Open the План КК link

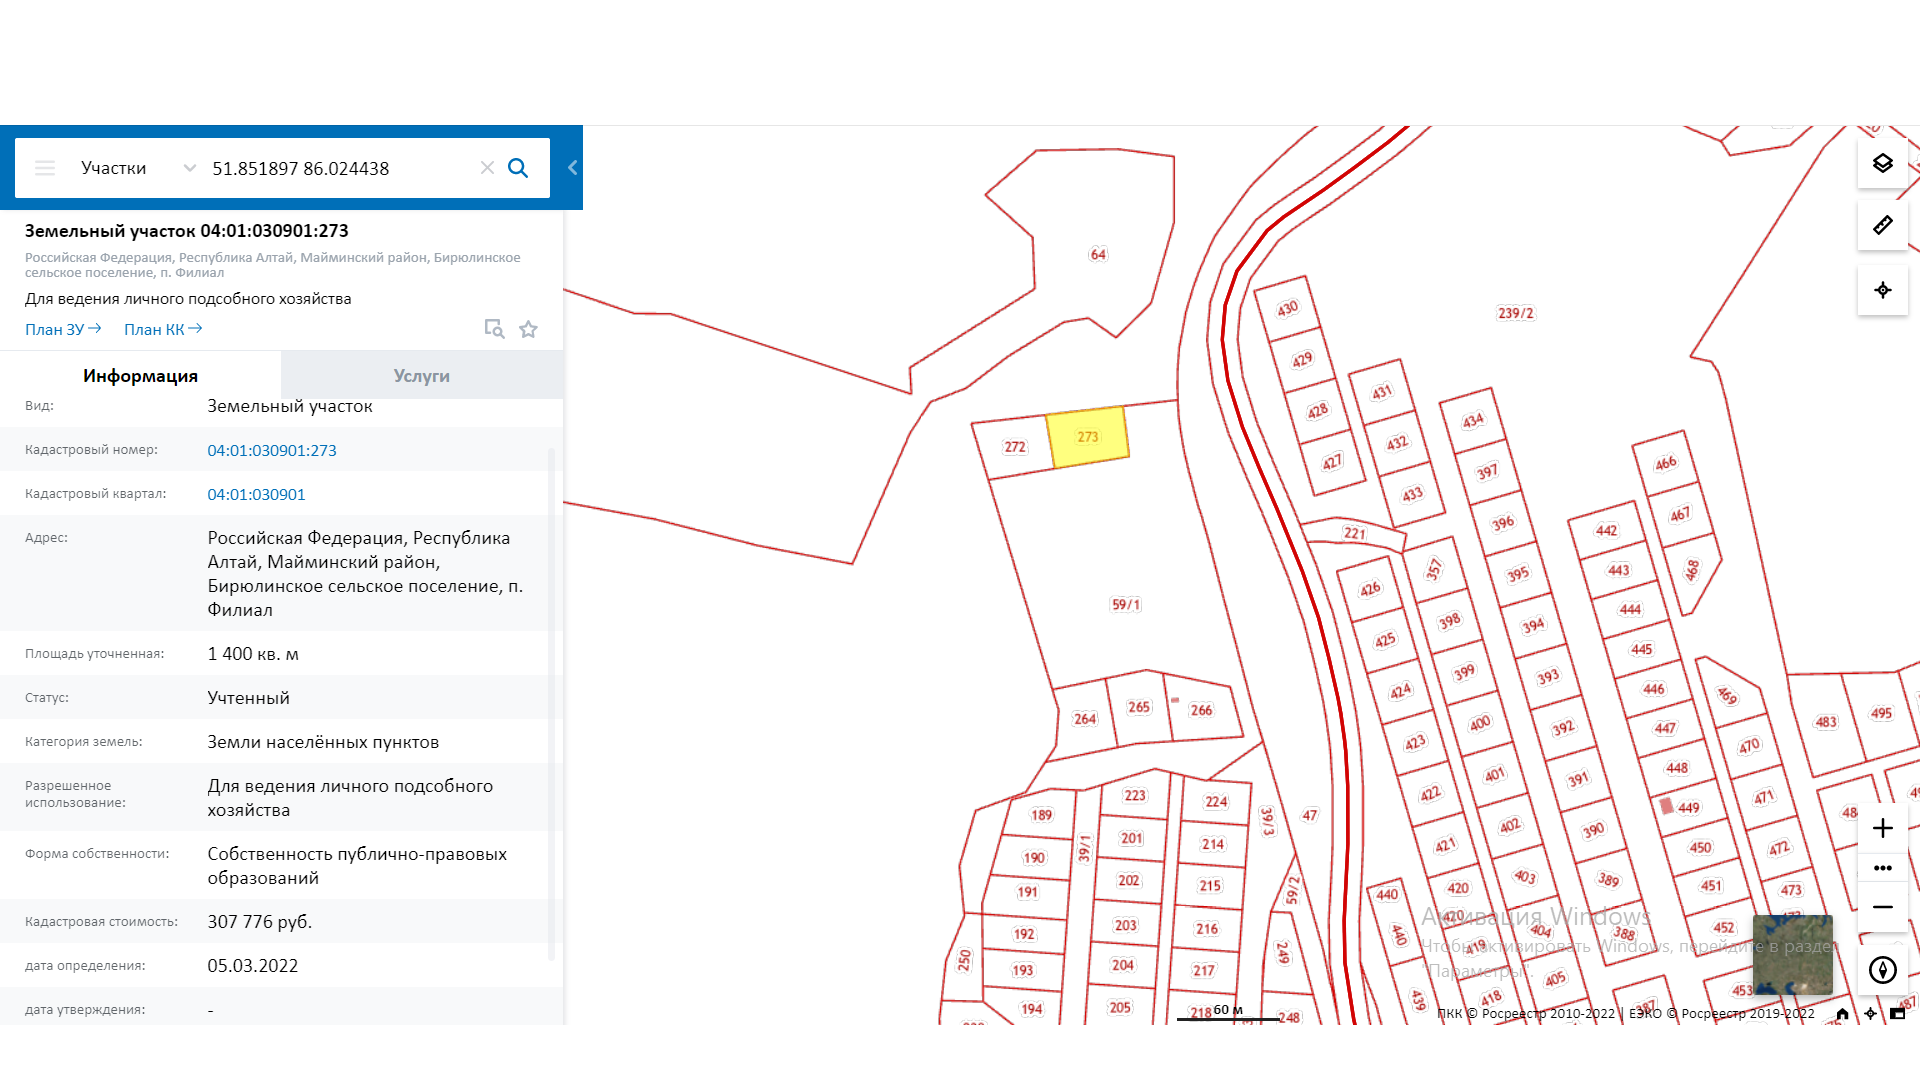(163, 329)
